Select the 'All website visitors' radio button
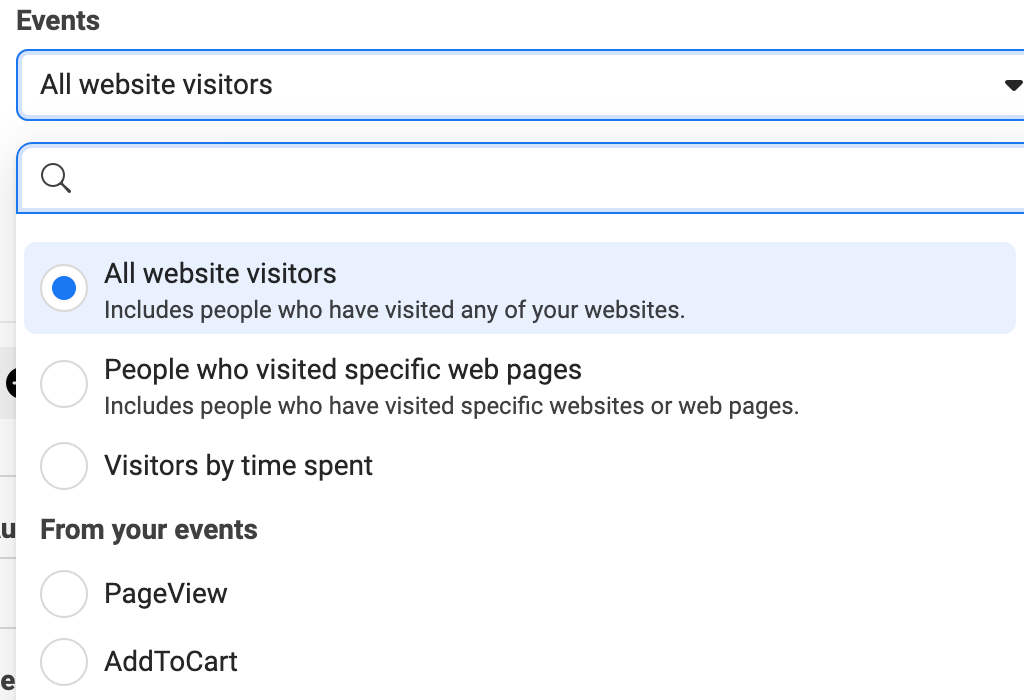Viewport: 1024px width, 700px height. (x=63, y=287)
